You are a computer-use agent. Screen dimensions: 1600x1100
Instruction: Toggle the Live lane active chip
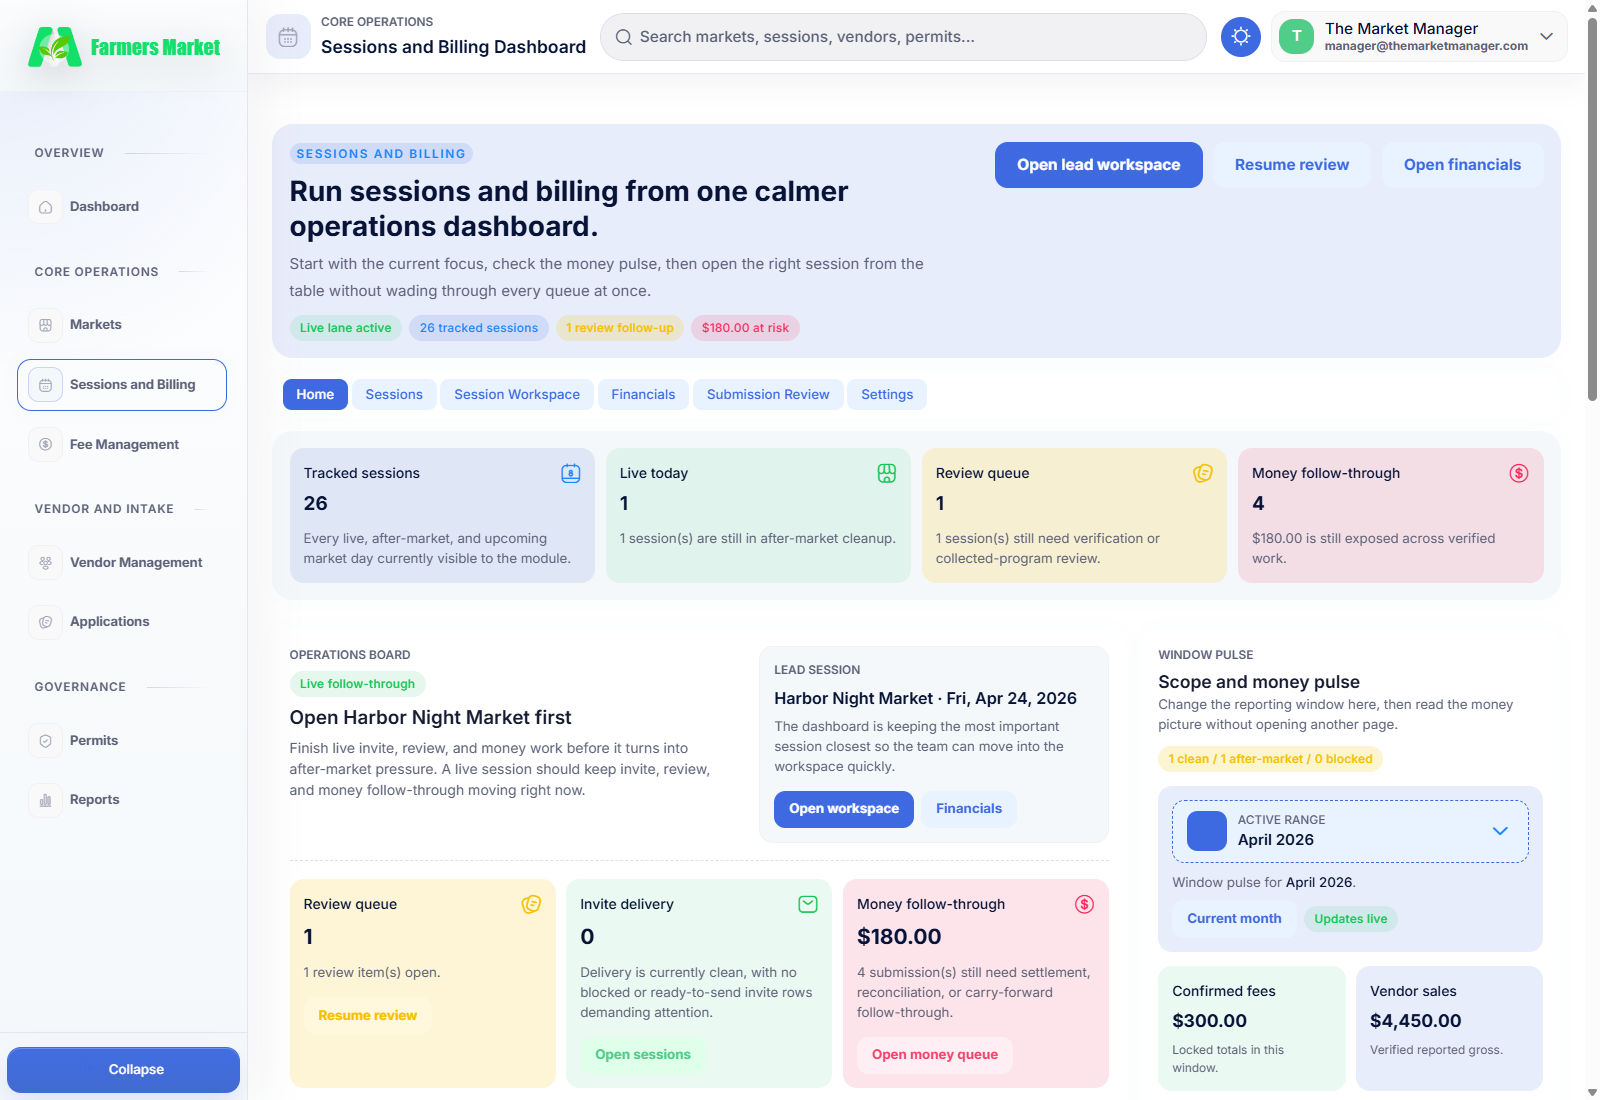(345, 327)
